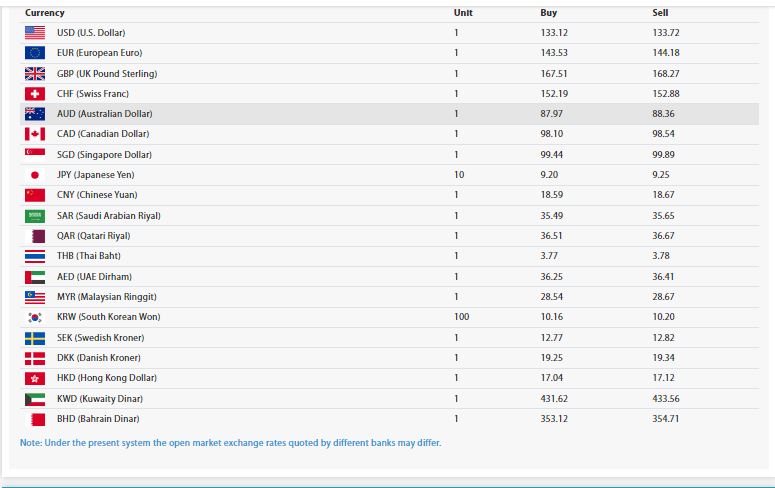
Task: Select SGD (Singapore Dollar) currency name
Action: (x=103, y=155)
